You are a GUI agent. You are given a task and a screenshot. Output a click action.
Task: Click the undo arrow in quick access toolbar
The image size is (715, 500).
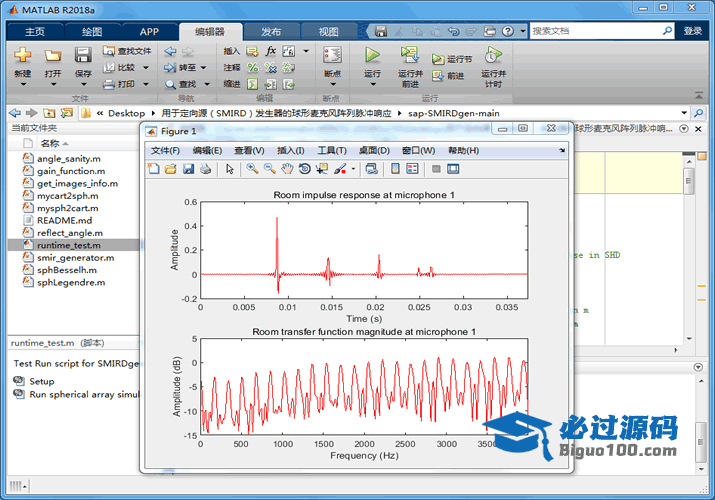point(453,31)
